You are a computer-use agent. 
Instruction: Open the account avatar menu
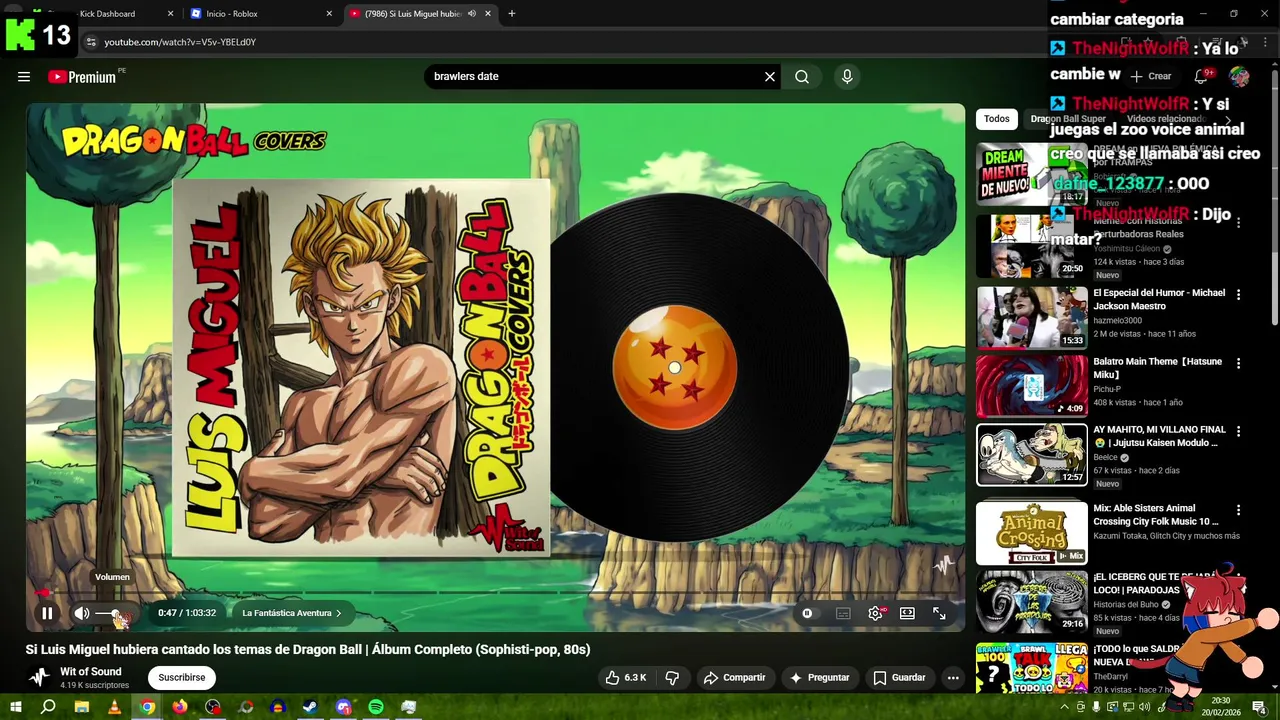click(x=1239, y=77)
